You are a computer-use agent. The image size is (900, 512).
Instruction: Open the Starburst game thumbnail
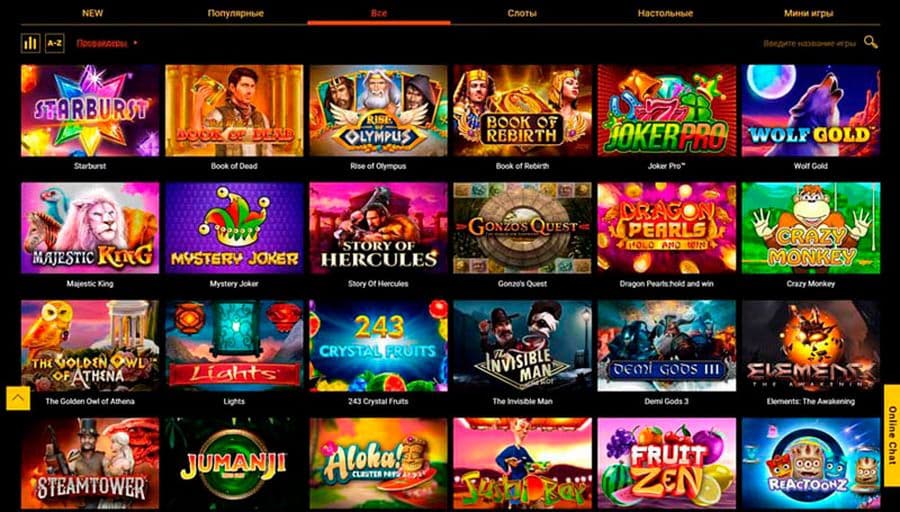(90, 110)
